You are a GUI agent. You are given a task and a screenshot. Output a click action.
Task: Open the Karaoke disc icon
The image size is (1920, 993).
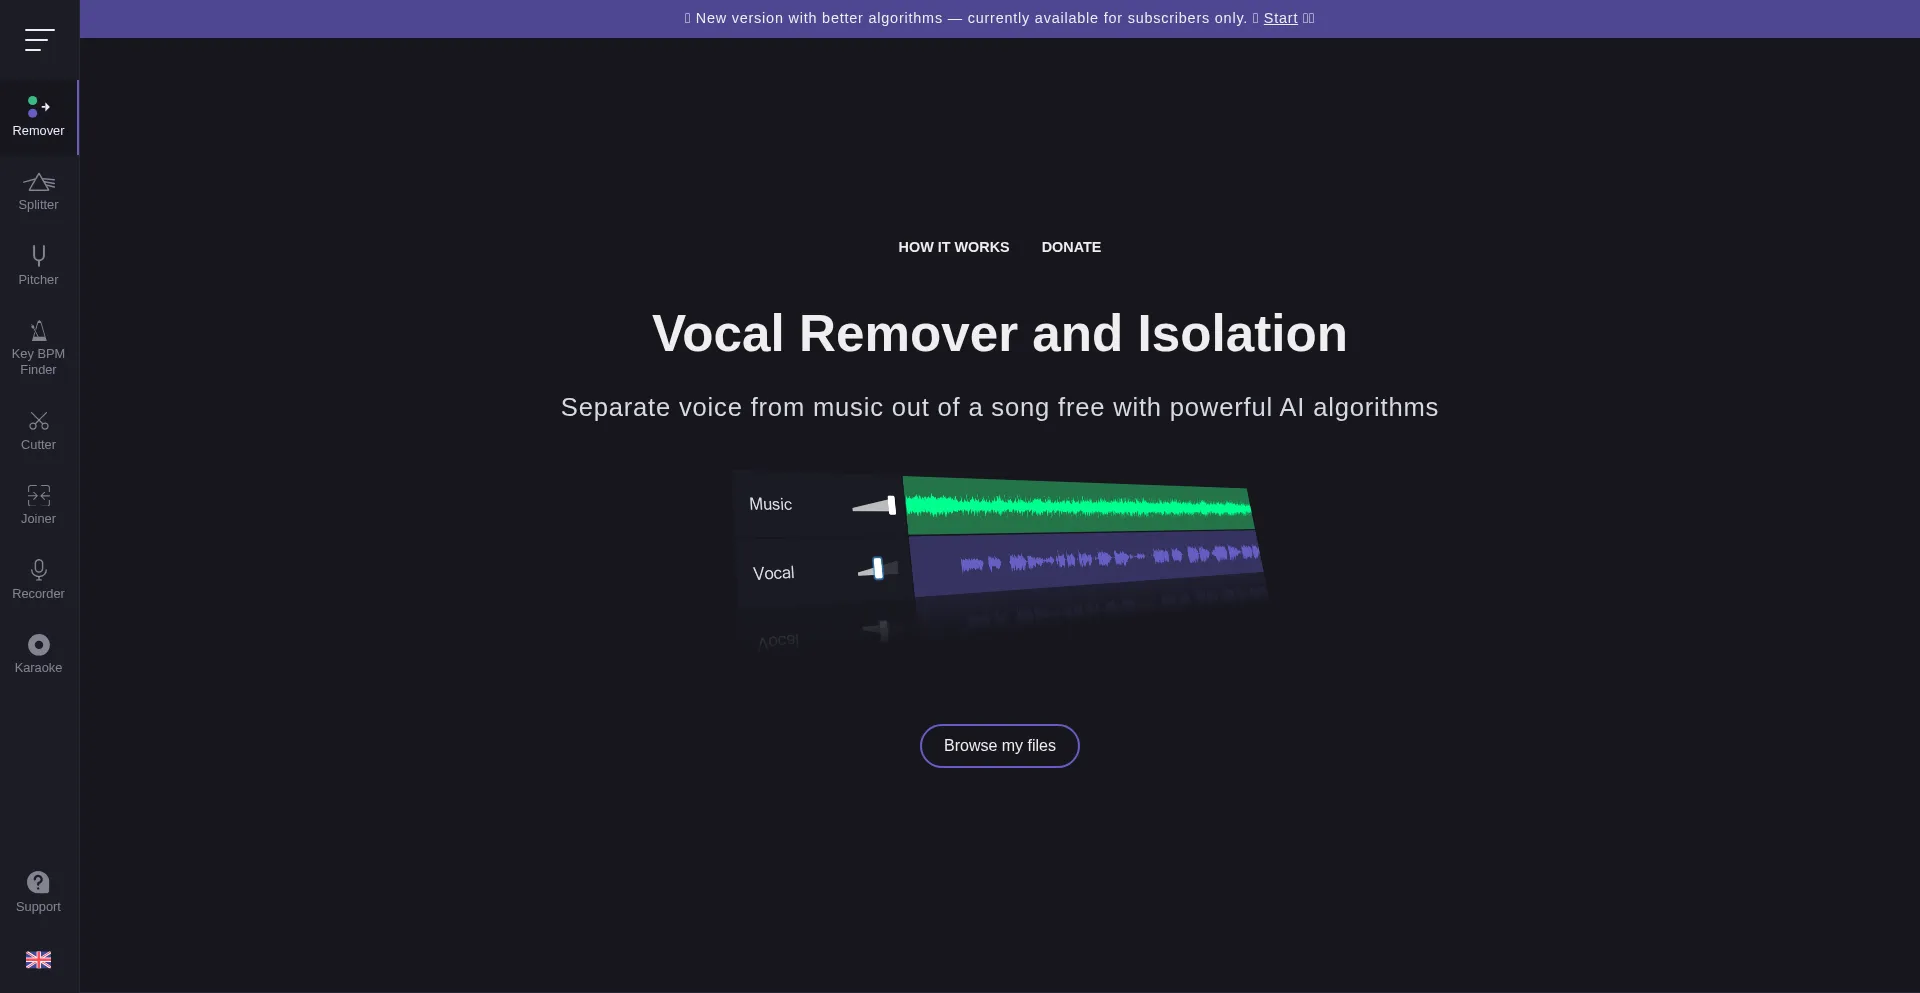(x=38, y=645)
